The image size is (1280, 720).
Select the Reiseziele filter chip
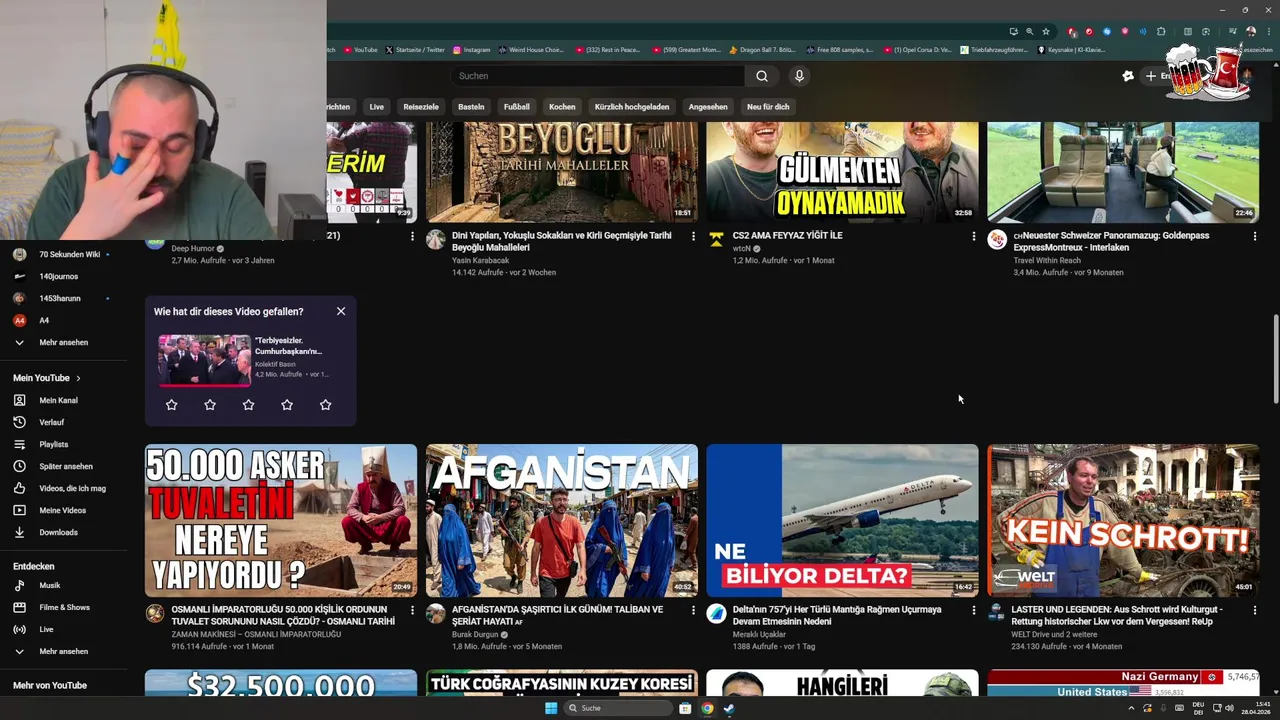[x=421, y=107]
